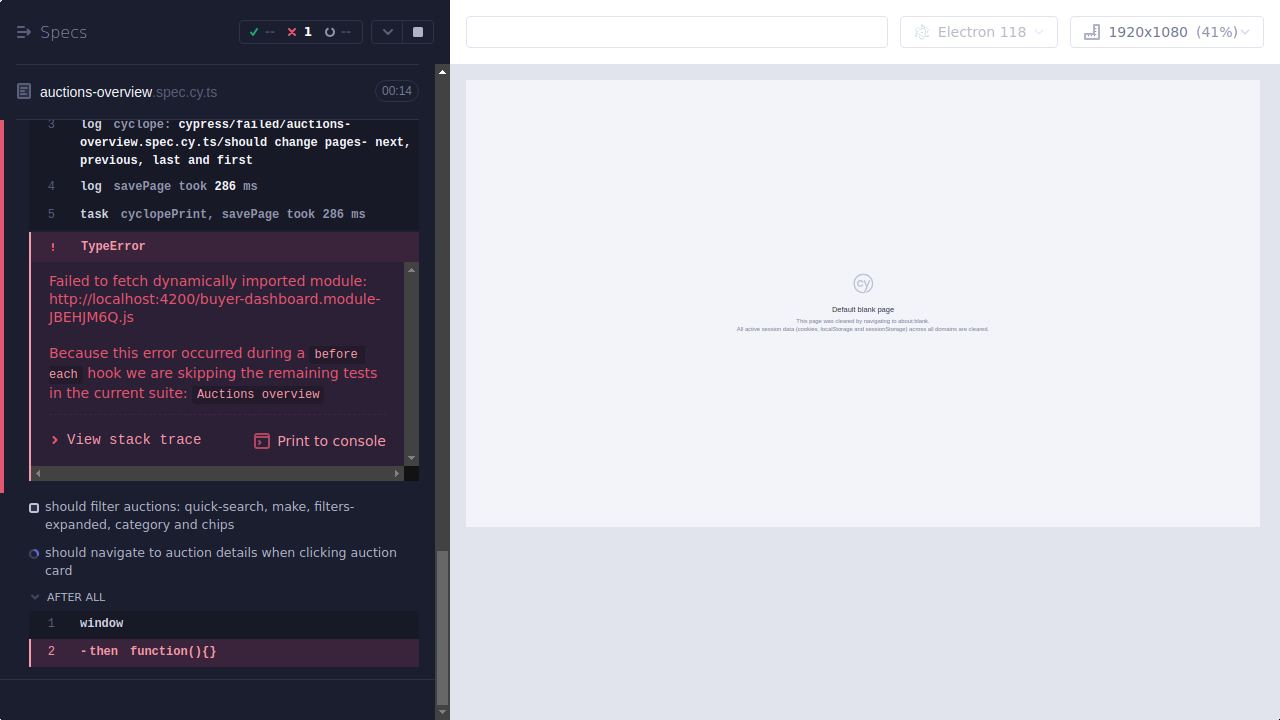
Task: Click the spinner beside auction details test
Action: click(33, 553)
